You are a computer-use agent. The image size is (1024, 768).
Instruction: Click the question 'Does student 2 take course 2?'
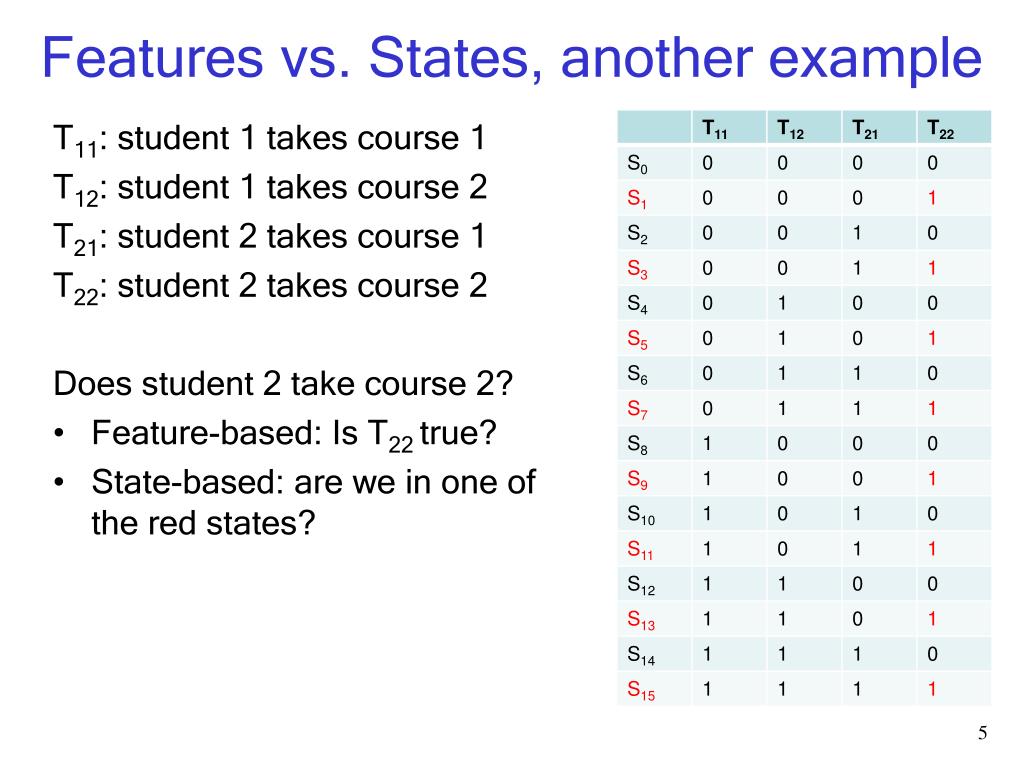click(283, 383)
